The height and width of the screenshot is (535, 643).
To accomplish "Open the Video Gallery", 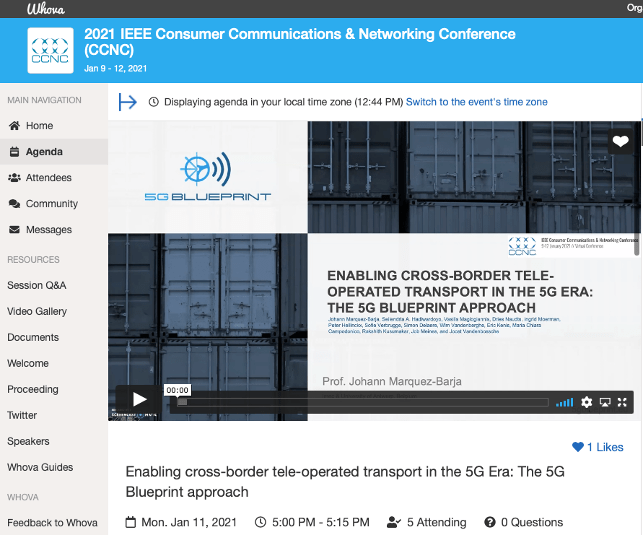I will (x=37, y=311).
